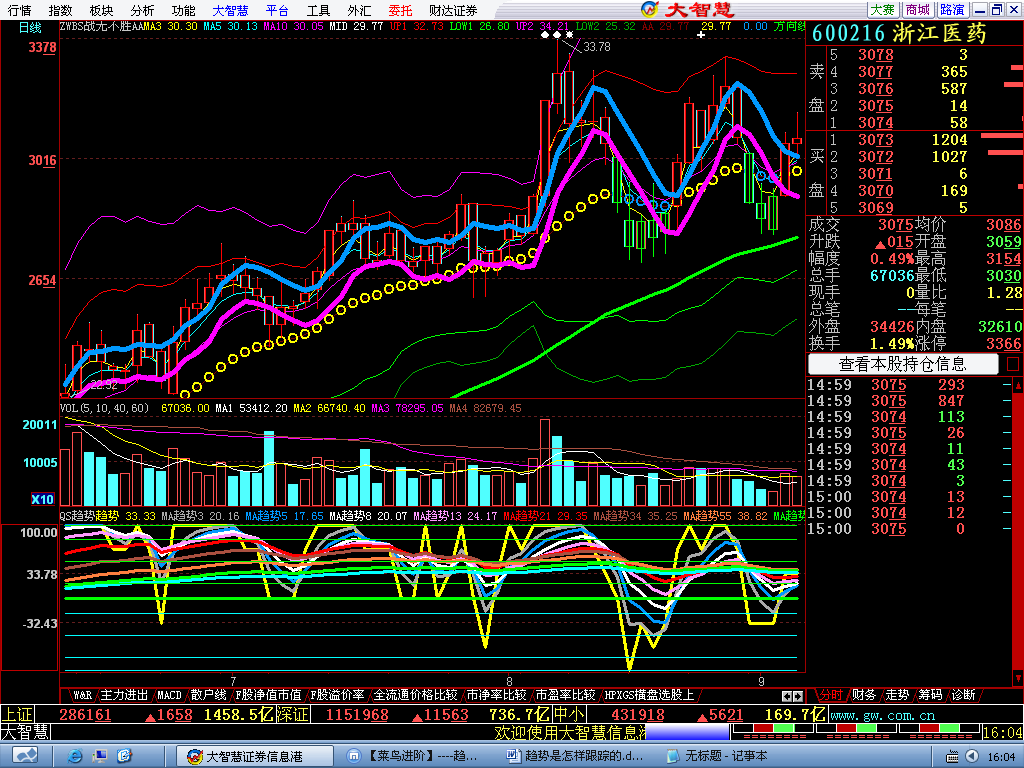Click the VOL(5,10,40,60) indicator label

coord(104,408)
